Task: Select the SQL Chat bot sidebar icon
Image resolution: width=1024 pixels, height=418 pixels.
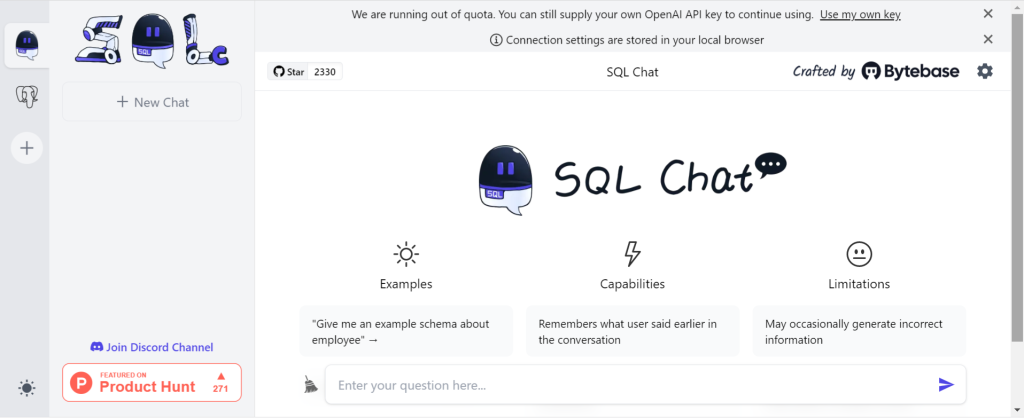Action: [26, 46]
